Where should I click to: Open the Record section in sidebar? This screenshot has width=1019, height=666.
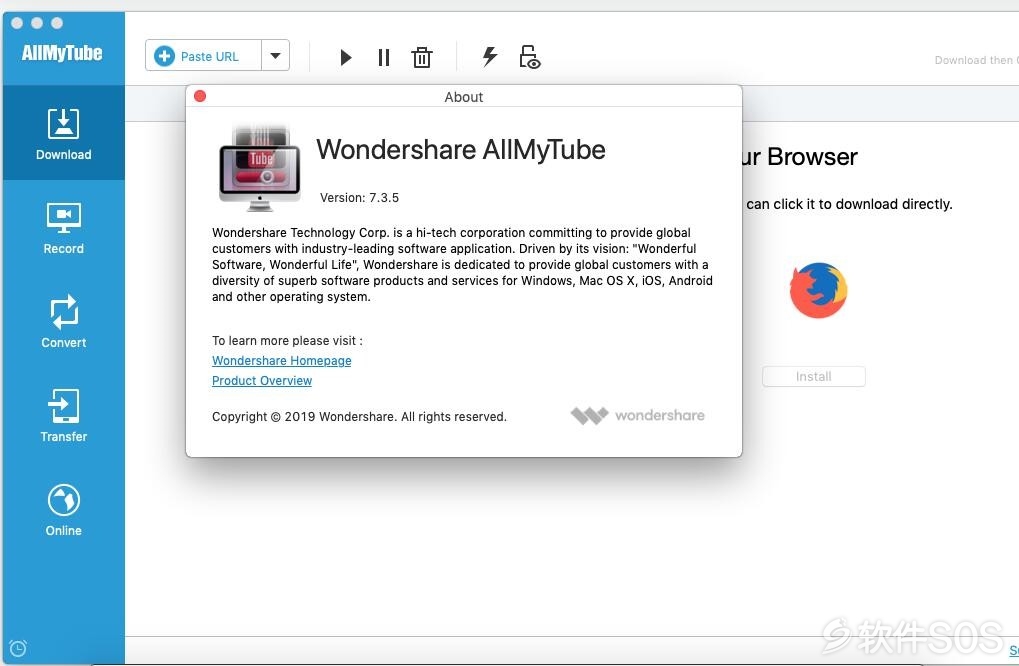(64, 228)
